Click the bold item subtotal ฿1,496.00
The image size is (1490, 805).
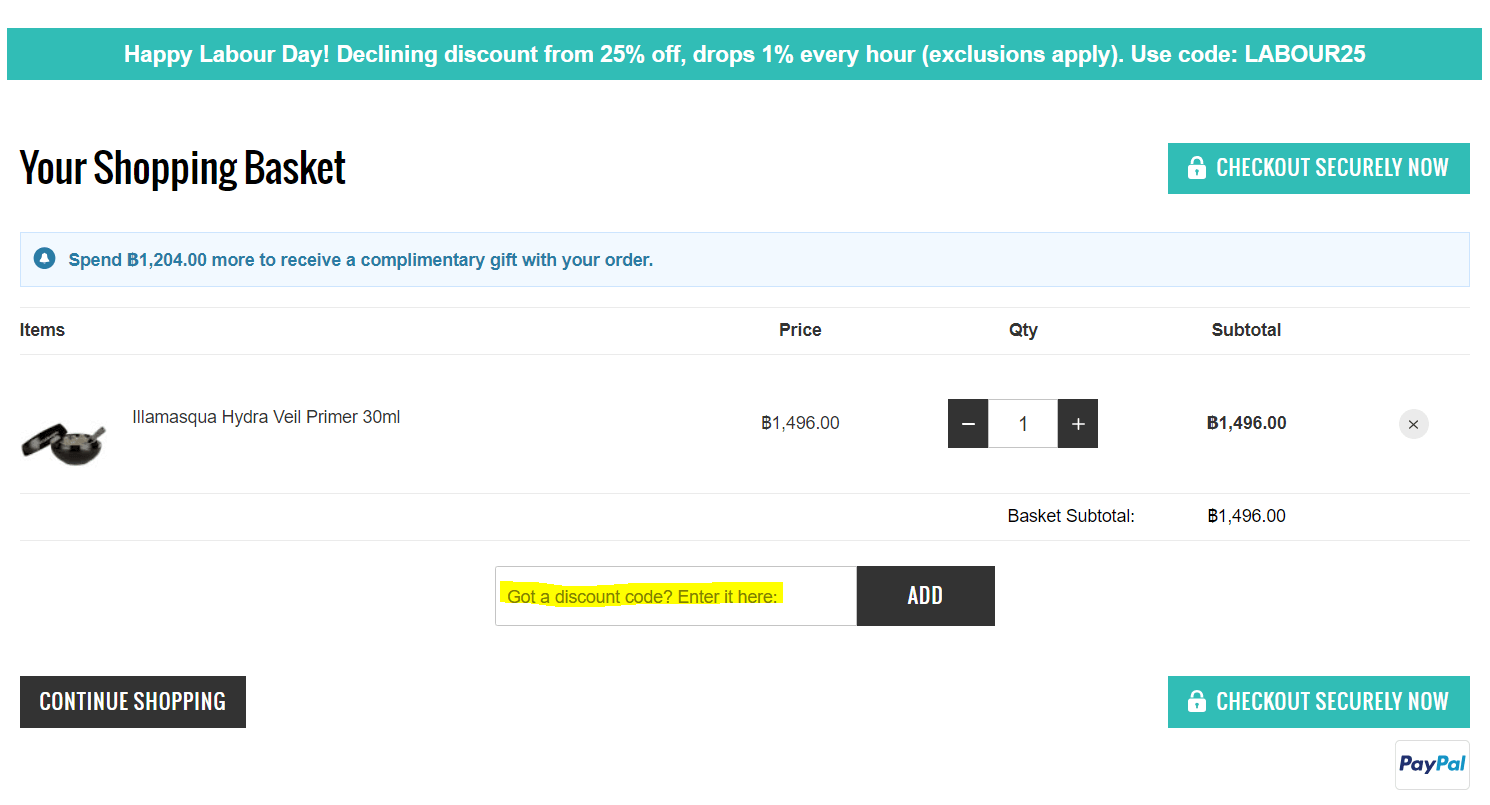point(1246,423)
